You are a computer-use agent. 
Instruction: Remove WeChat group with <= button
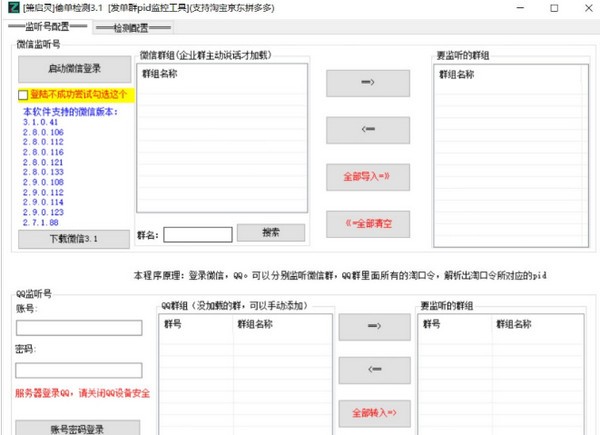tap(367, 129)
